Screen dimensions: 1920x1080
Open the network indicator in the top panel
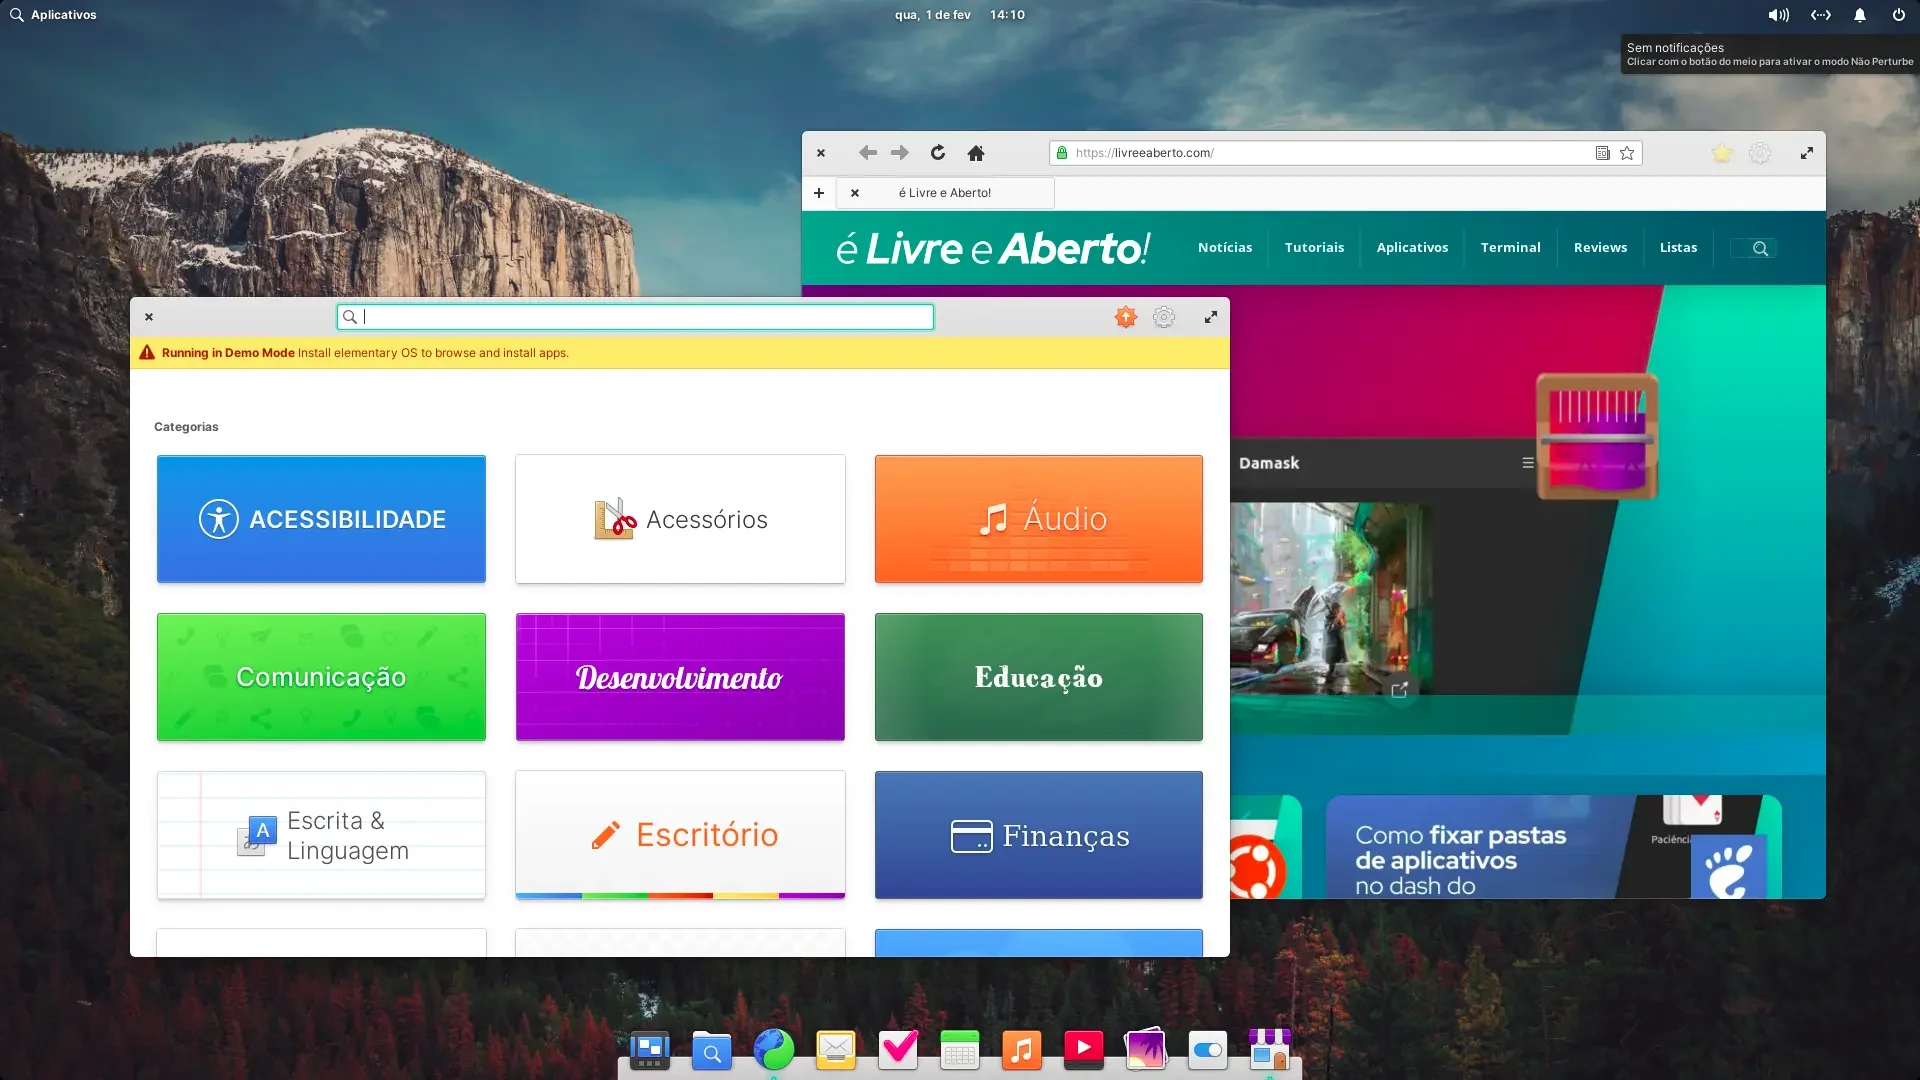coord(1821,15)
